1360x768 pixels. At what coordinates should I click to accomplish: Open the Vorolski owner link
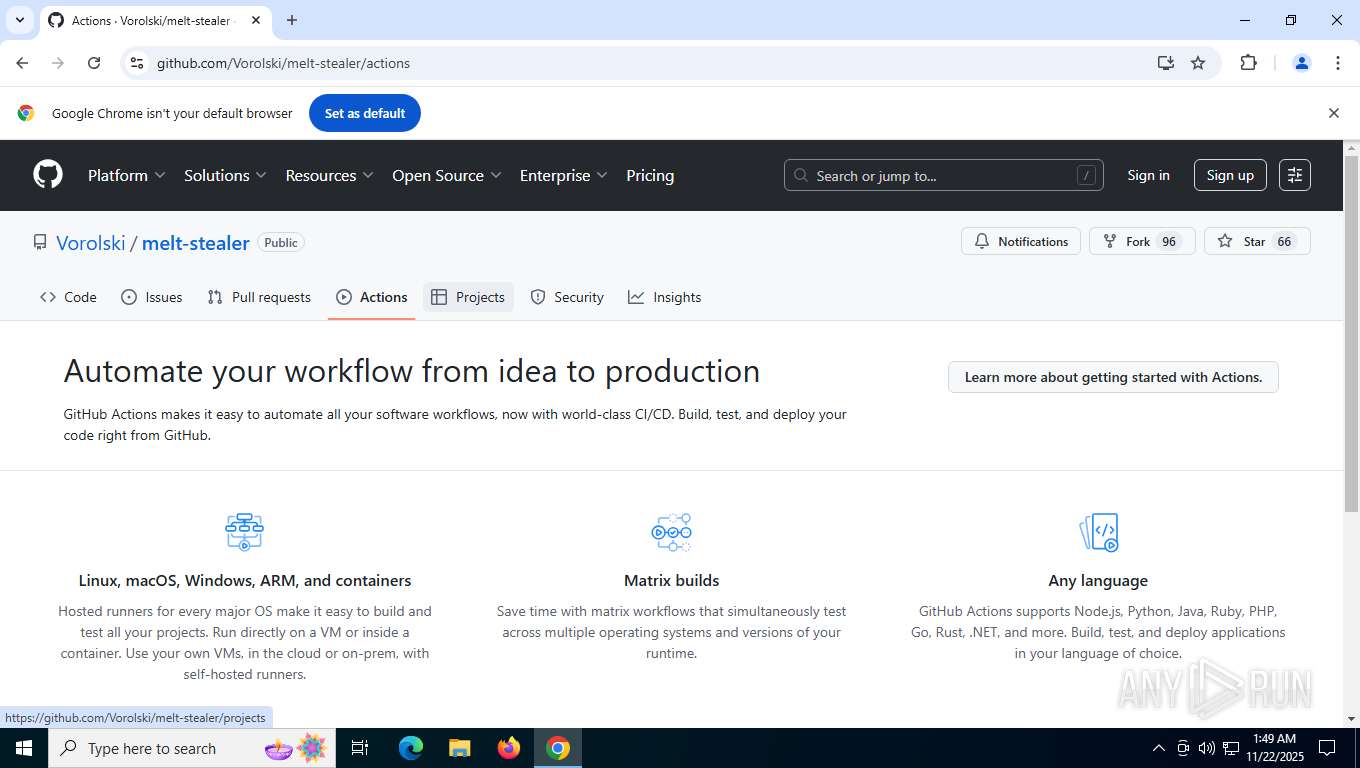pos(91,243)
